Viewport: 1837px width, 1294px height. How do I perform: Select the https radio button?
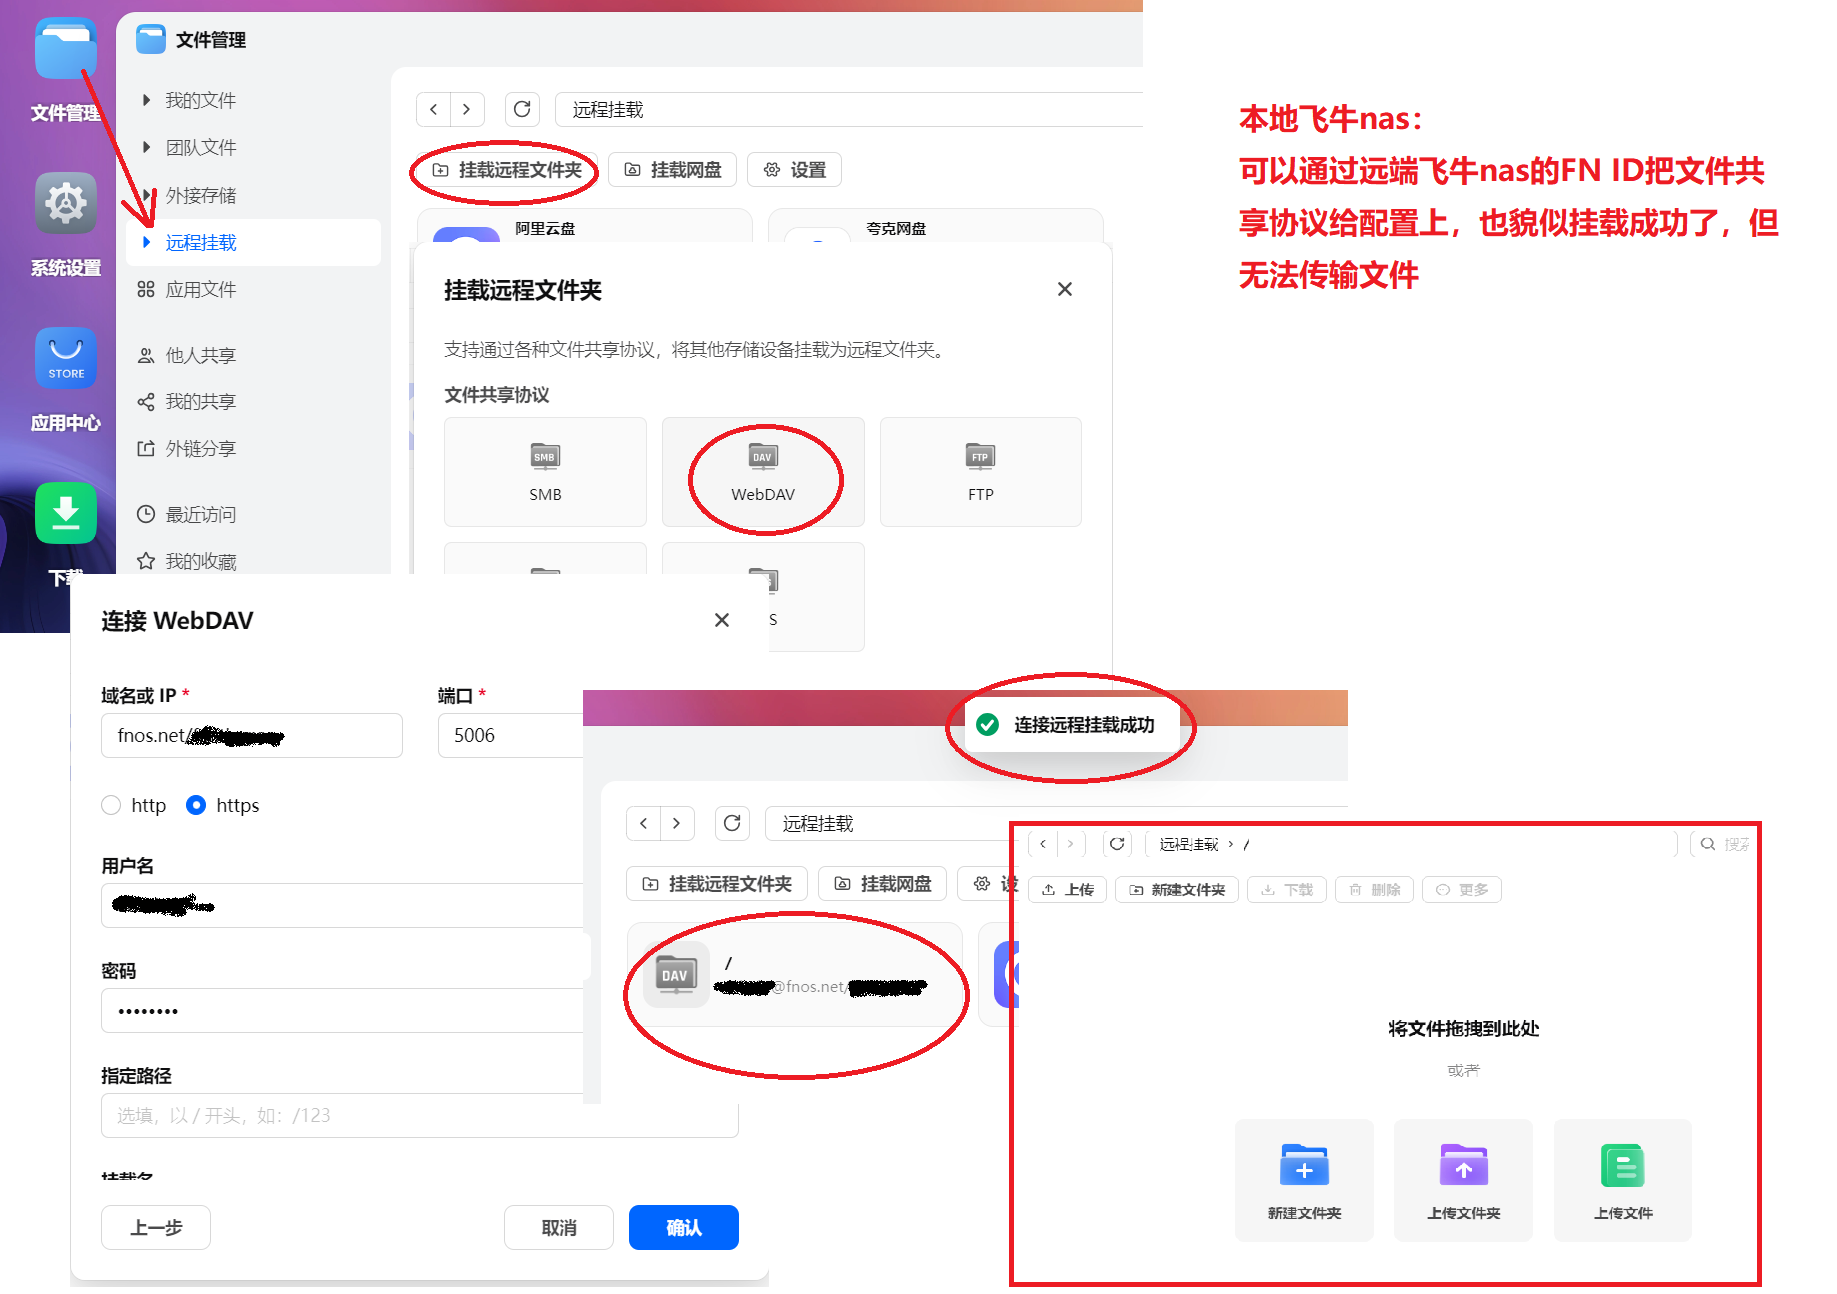tap(196, 806)
